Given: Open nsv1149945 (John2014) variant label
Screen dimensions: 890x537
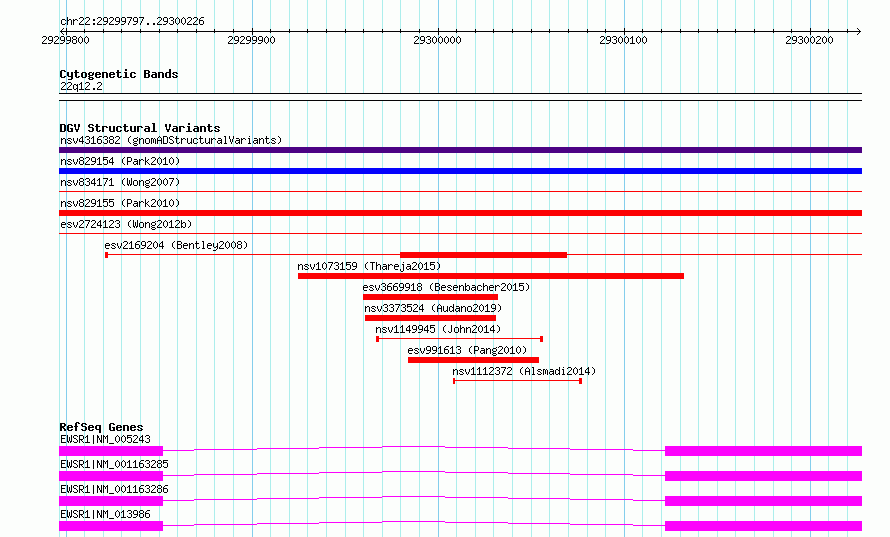Looking at the screenshot, I should 438,329.
